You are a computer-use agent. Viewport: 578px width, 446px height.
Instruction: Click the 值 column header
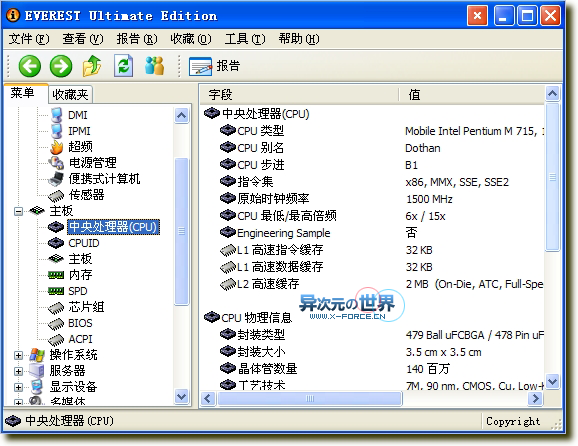(472, 95)
